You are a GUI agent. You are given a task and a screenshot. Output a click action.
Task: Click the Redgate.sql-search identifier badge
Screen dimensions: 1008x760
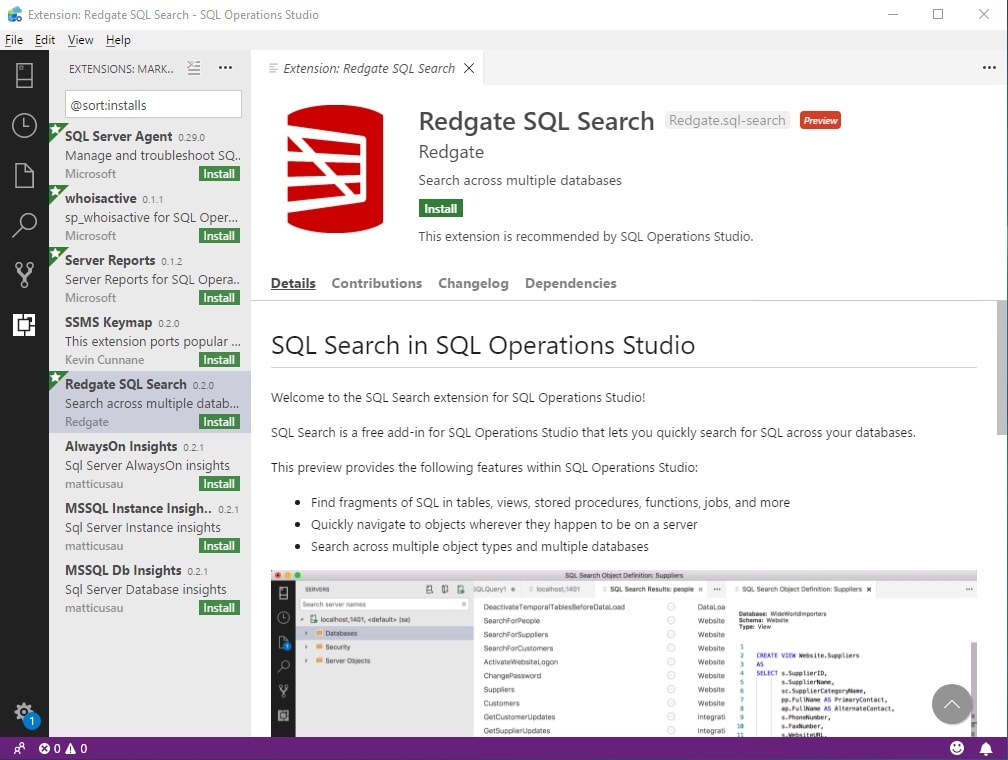coord(727,120)
